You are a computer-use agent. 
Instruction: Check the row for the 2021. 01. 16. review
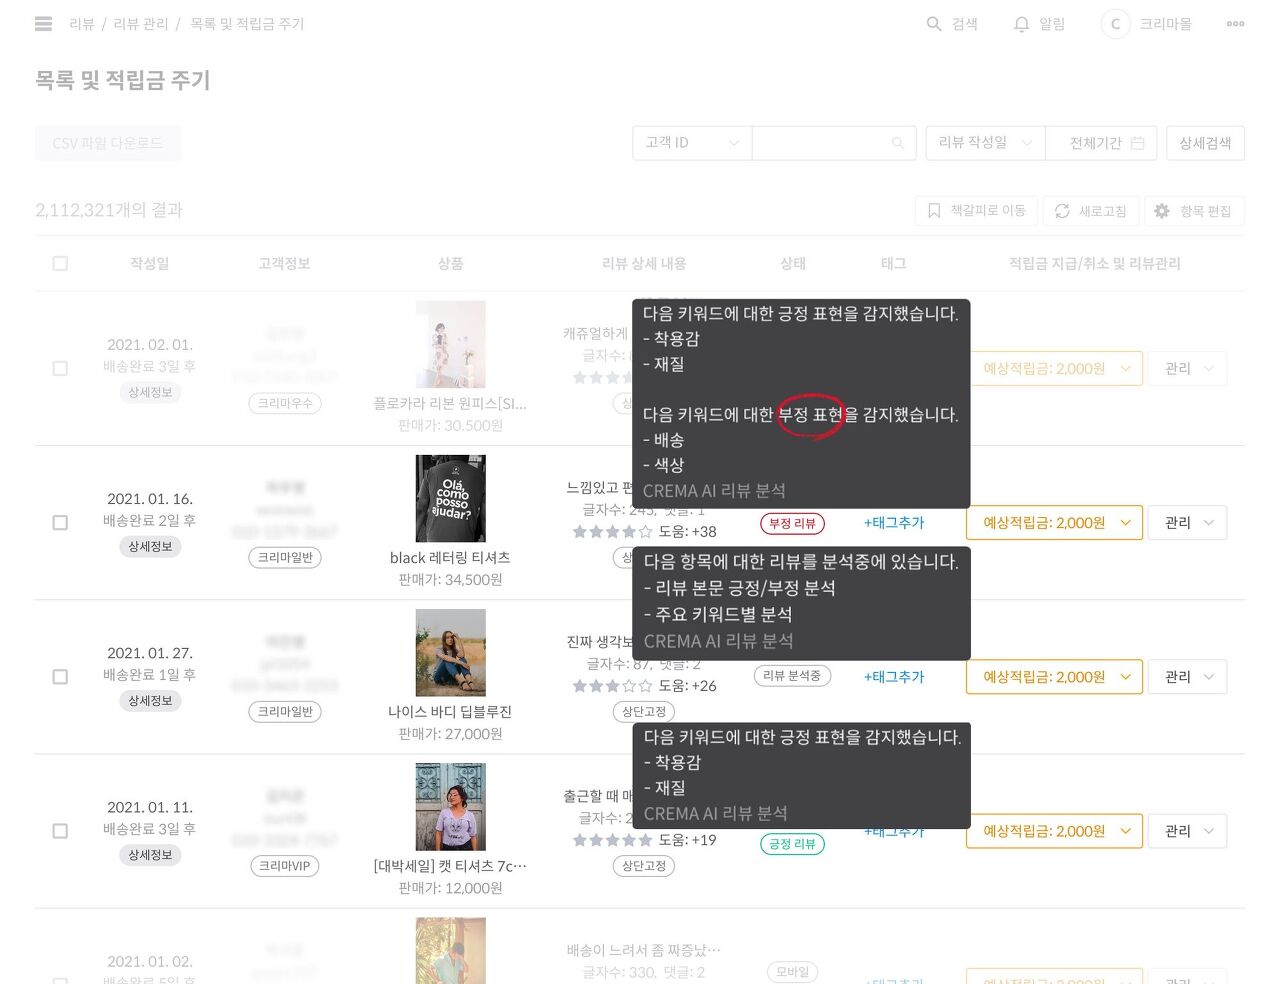point(60,522)
